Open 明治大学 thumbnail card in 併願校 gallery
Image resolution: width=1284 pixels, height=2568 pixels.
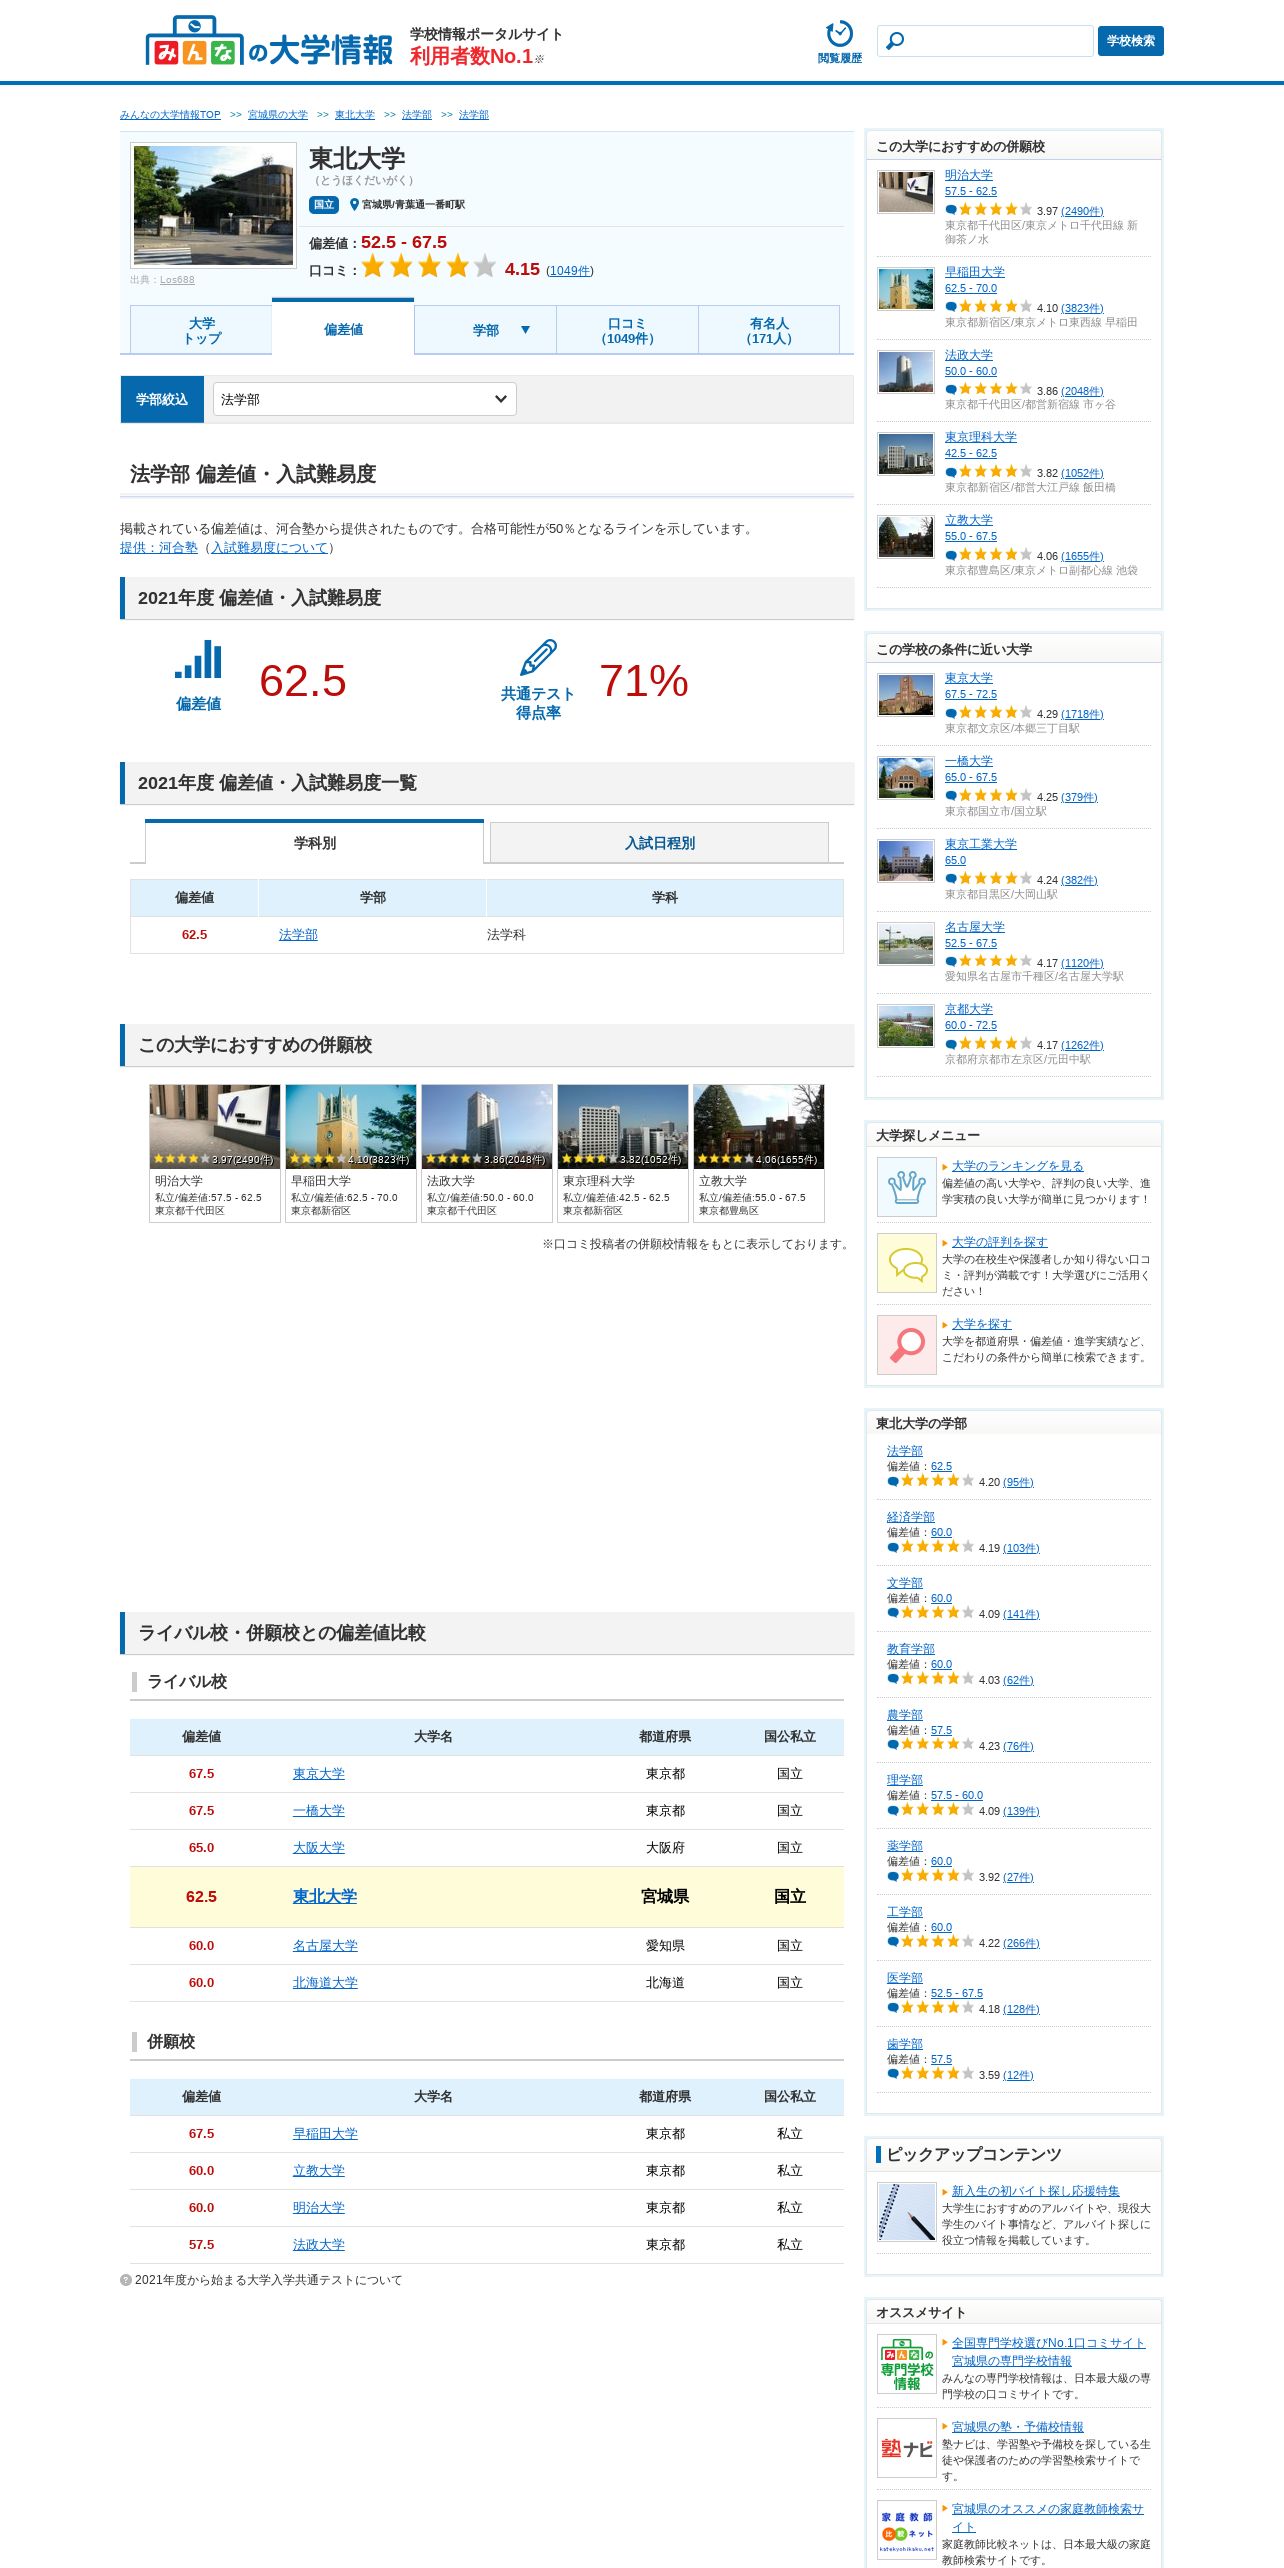[x=215, y=1153]
